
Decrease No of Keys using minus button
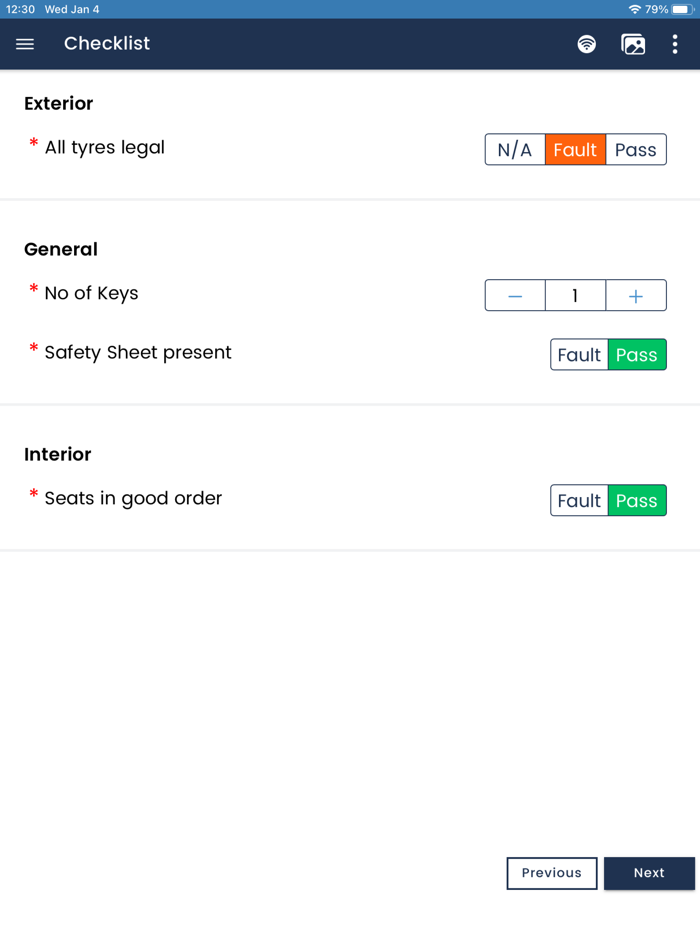(x=515, y=295)
